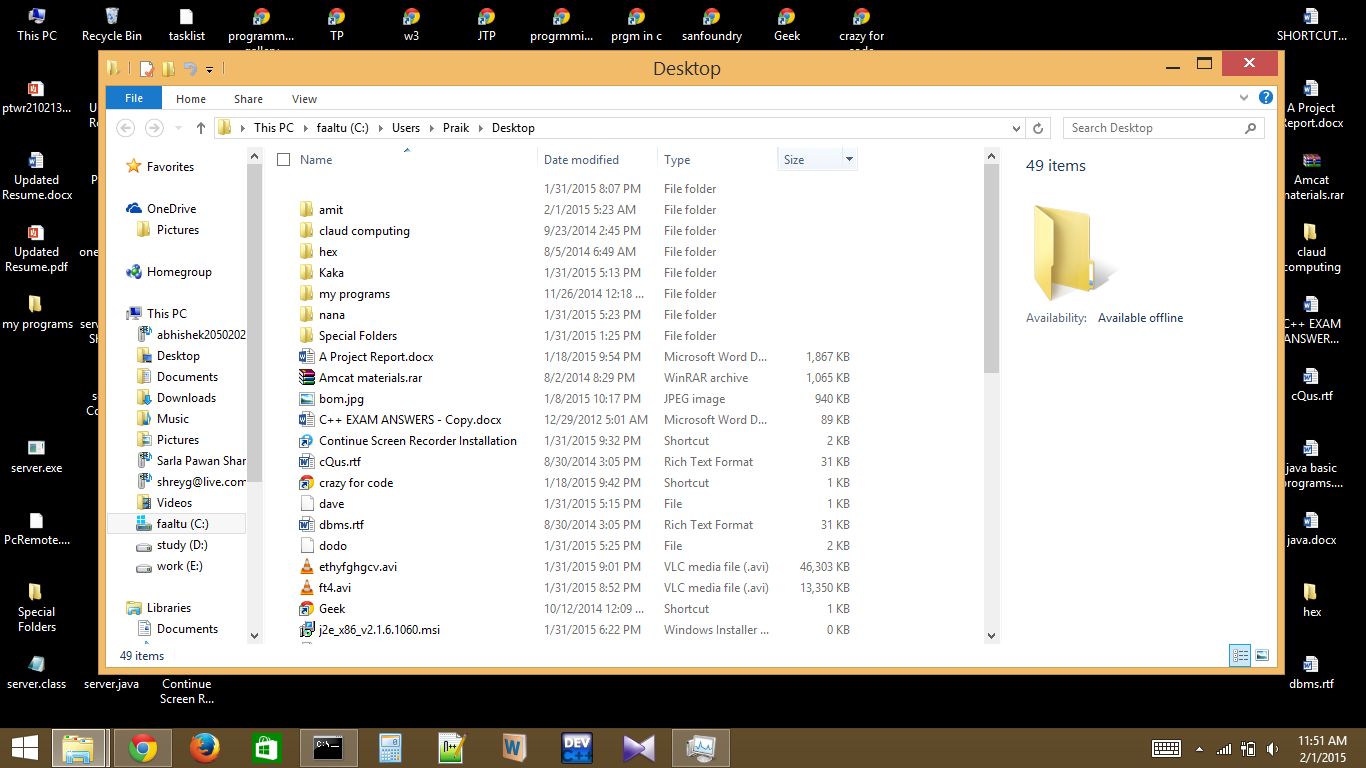
Task: Click the Homegroup icon in navigation pane
Action: [x=134, y=272]
